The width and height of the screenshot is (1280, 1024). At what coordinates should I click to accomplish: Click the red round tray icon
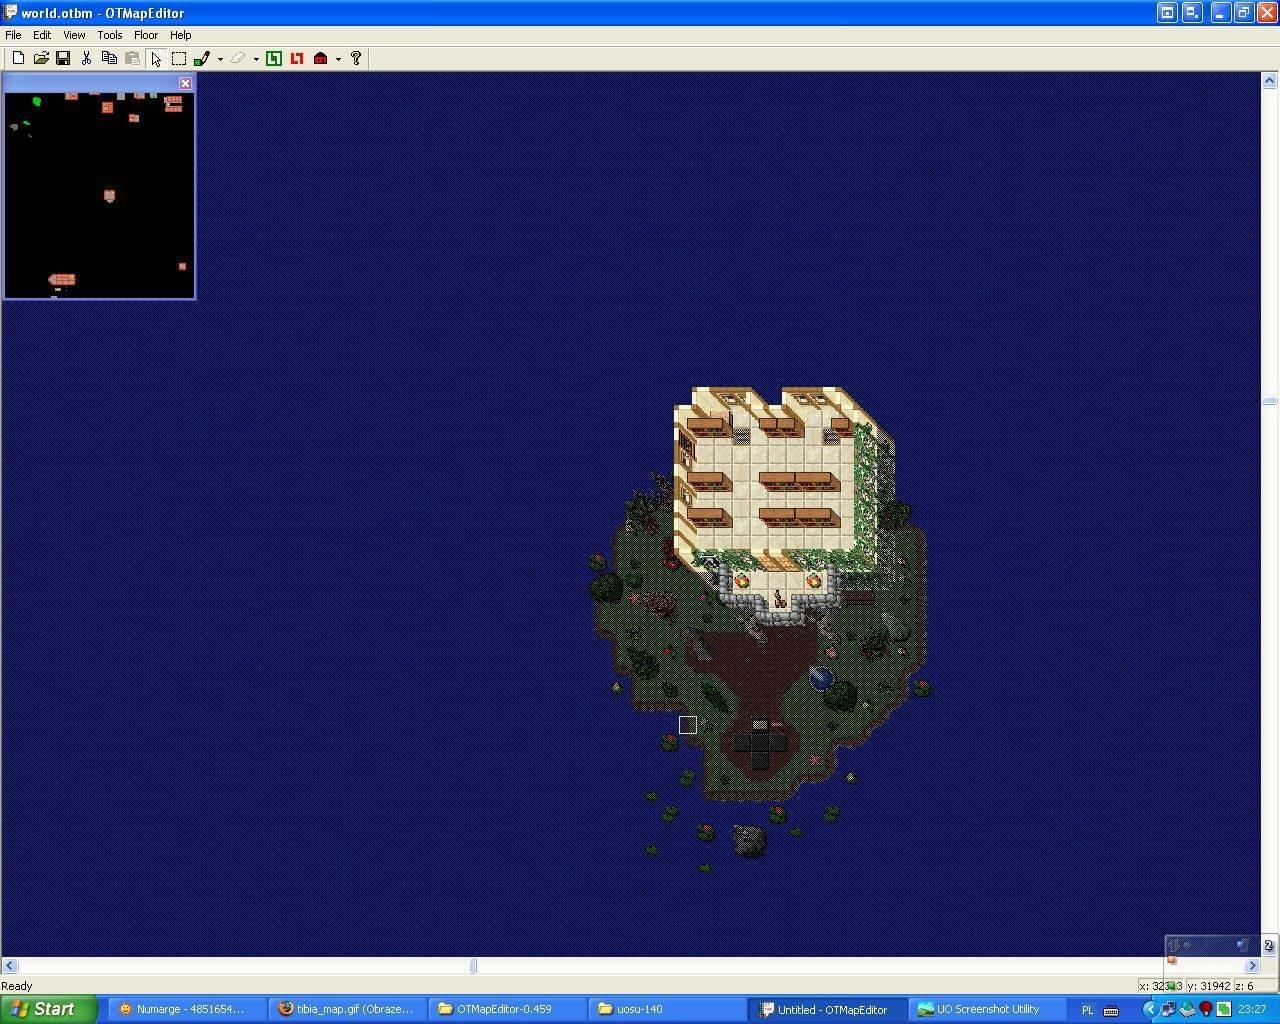[x=1205, y=1010]
